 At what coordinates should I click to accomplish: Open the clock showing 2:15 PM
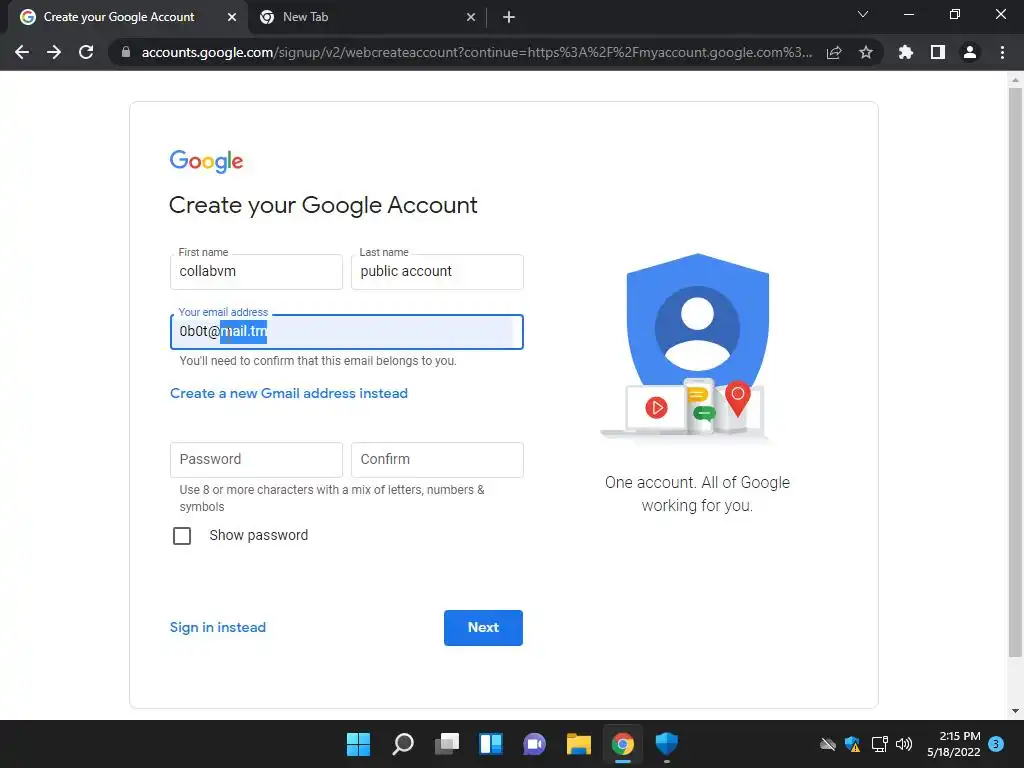pos(953,744)
